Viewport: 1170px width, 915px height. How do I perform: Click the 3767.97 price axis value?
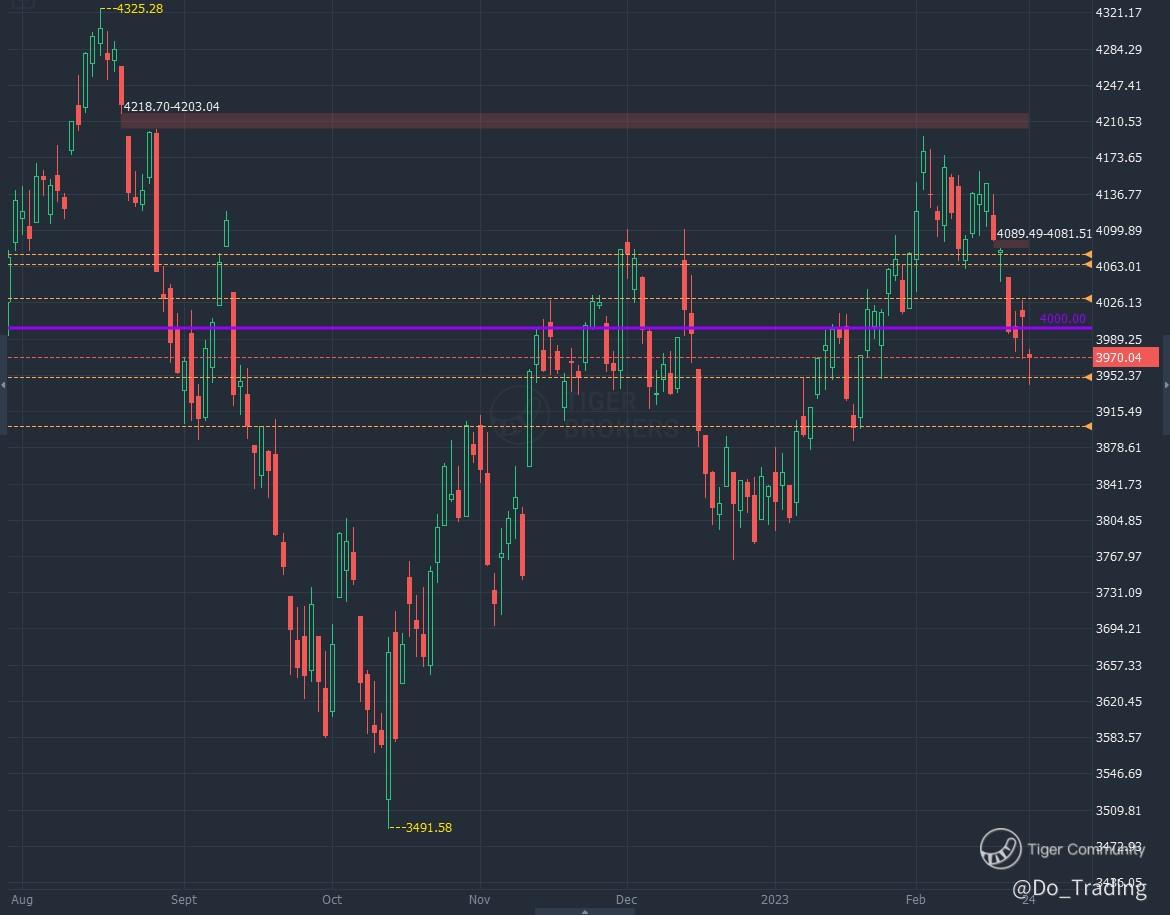[x=1119, y=556]
